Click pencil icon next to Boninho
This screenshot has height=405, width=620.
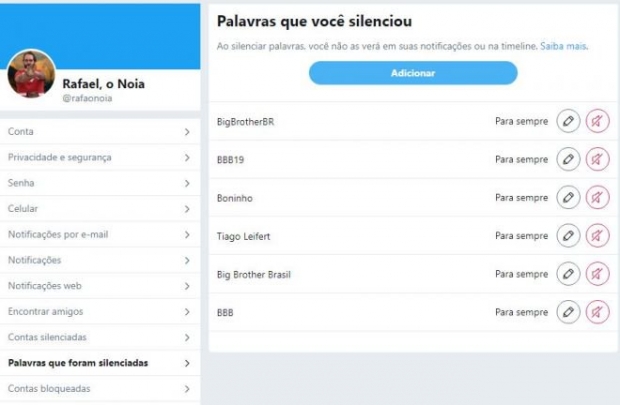pos(568,197)
